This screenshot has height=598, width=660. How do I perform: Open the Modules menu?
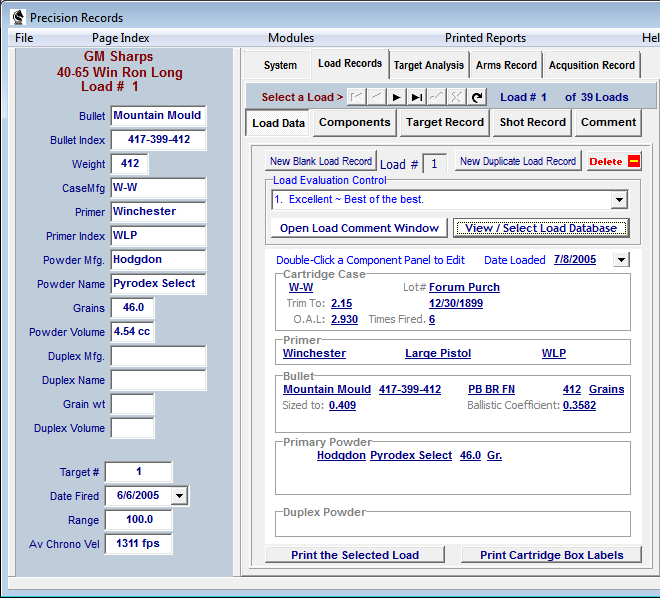[291, 38]
